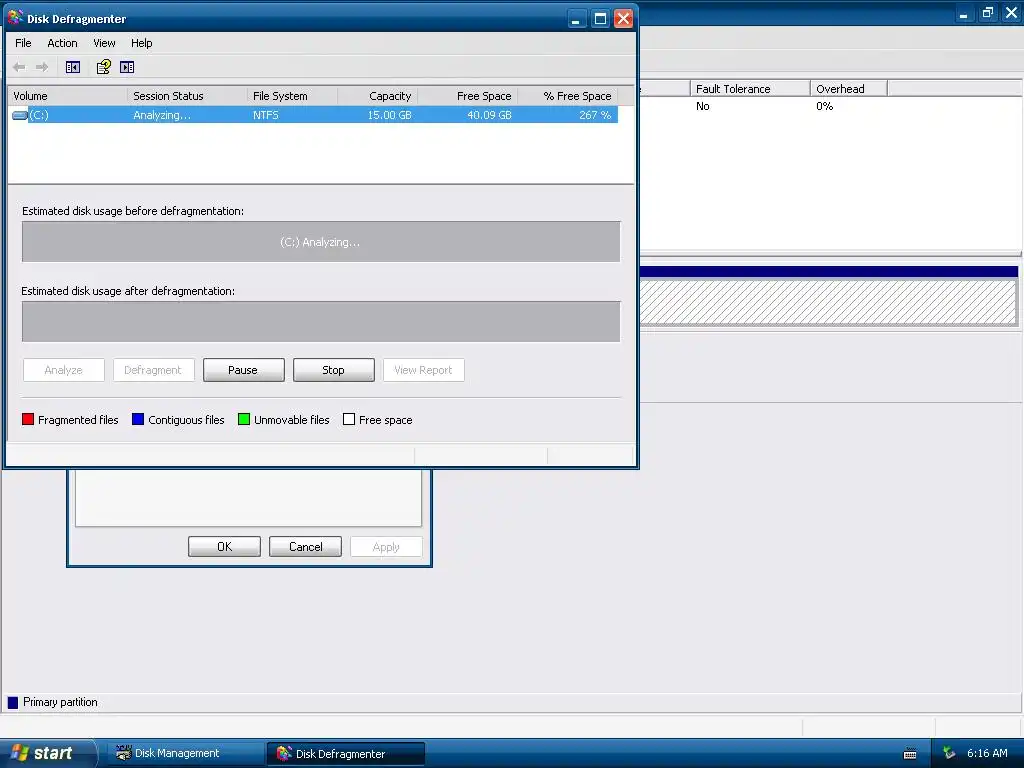1024x768 pixels.
Task: Click the NTFS file system cell
Action: click(x=266, y=115)
